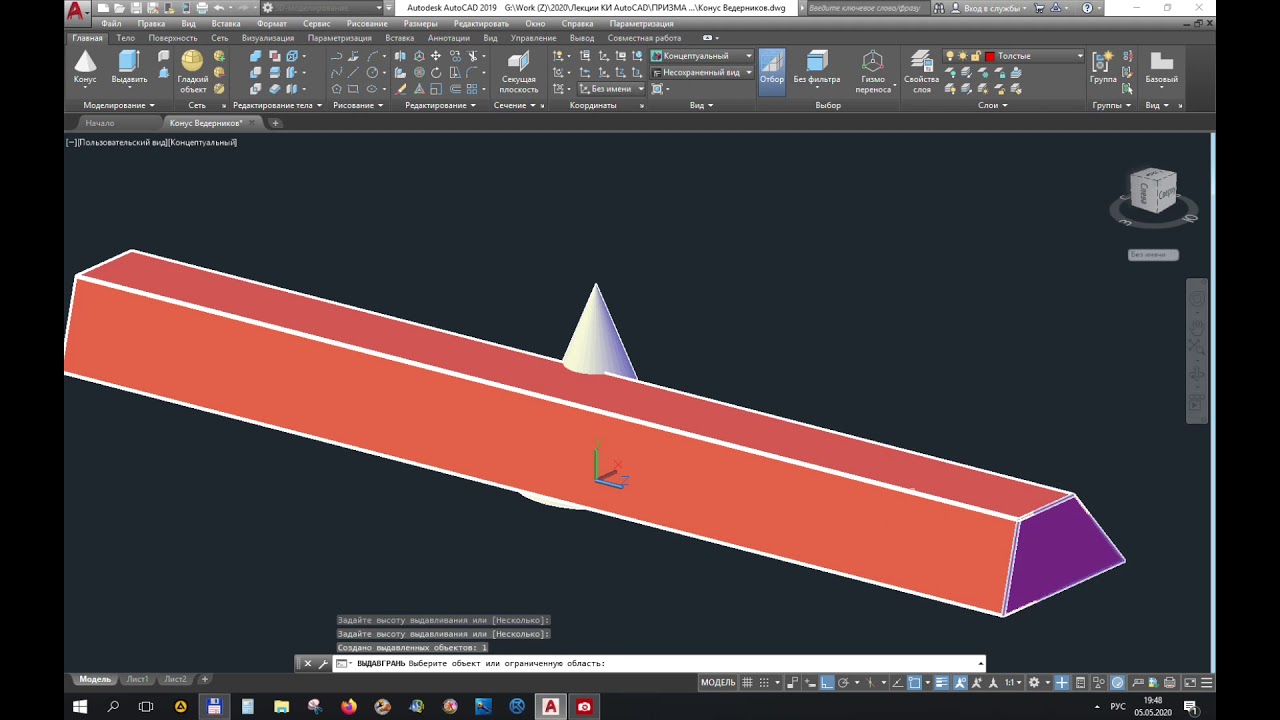Toggle lineweight display in status bar
1280x720 pixels.
click(x=942, y=682)
